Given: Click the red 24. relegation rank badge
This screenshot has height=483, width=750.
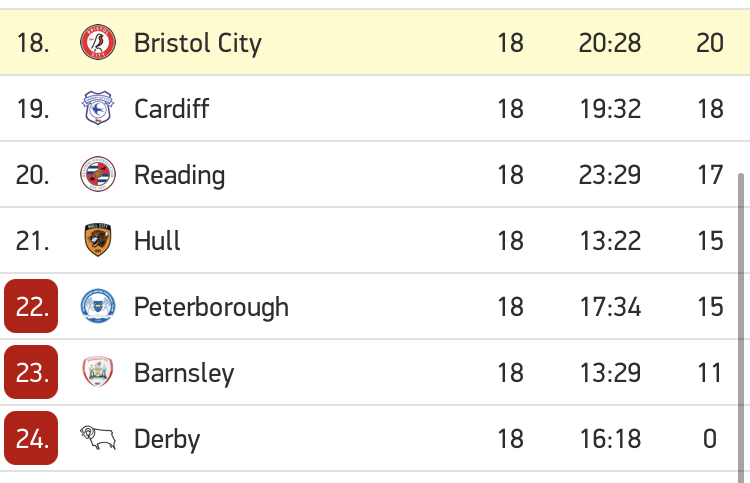Looking at the screenshot, I should coord(31,438).
